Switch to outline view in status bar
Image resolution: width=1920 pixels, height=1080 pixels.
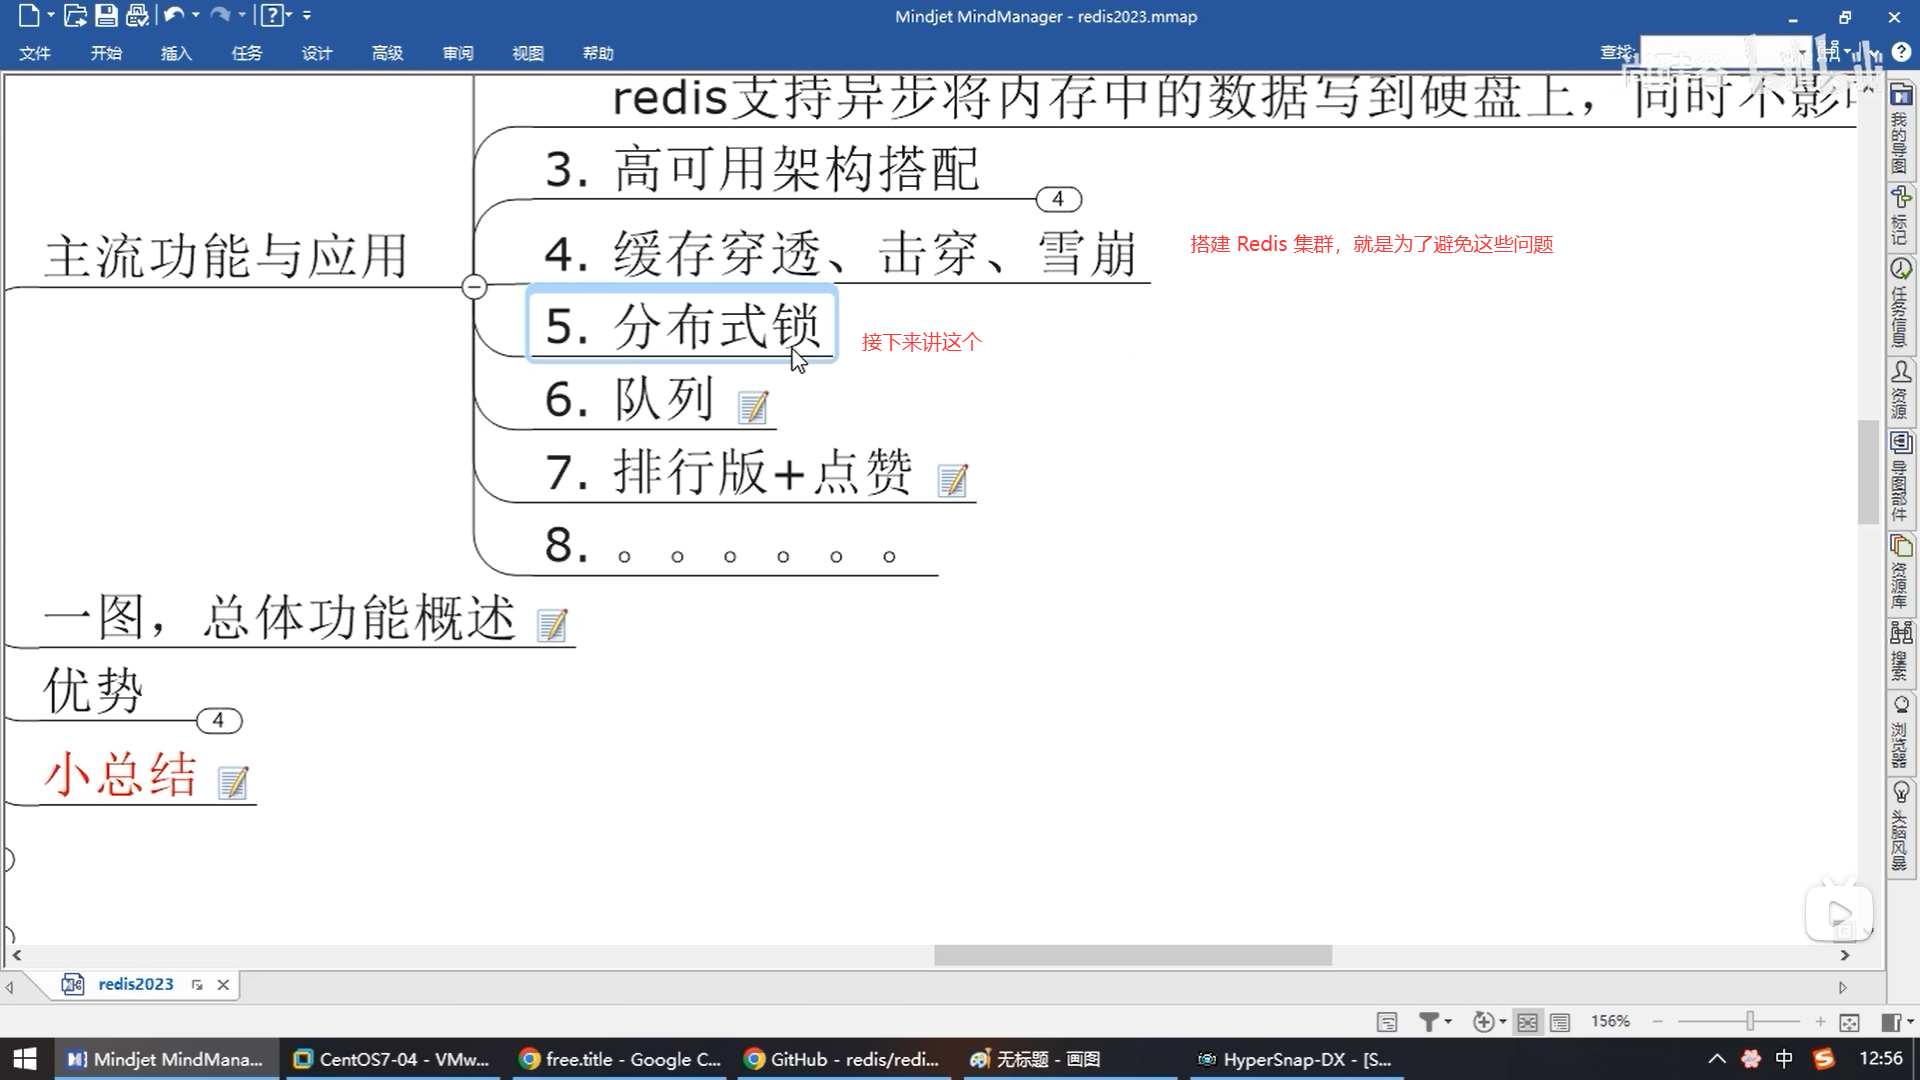click(1560, 1021)
